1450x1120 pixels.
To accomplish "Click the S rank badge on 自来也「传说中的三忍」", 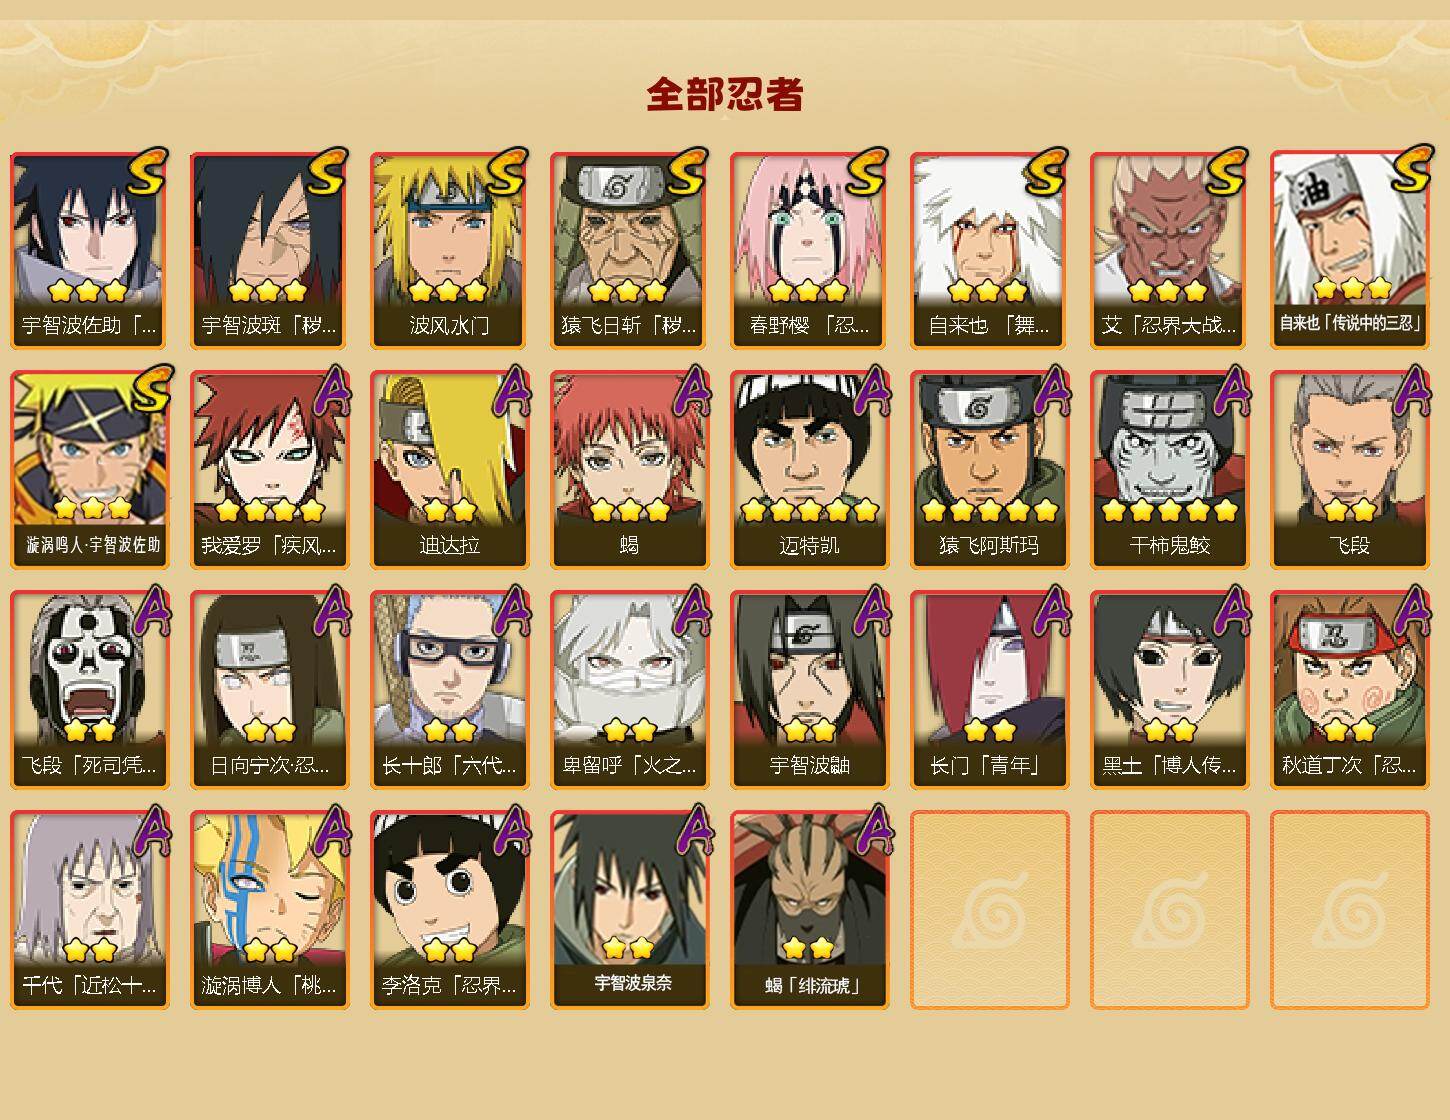I will (1410, 170).
